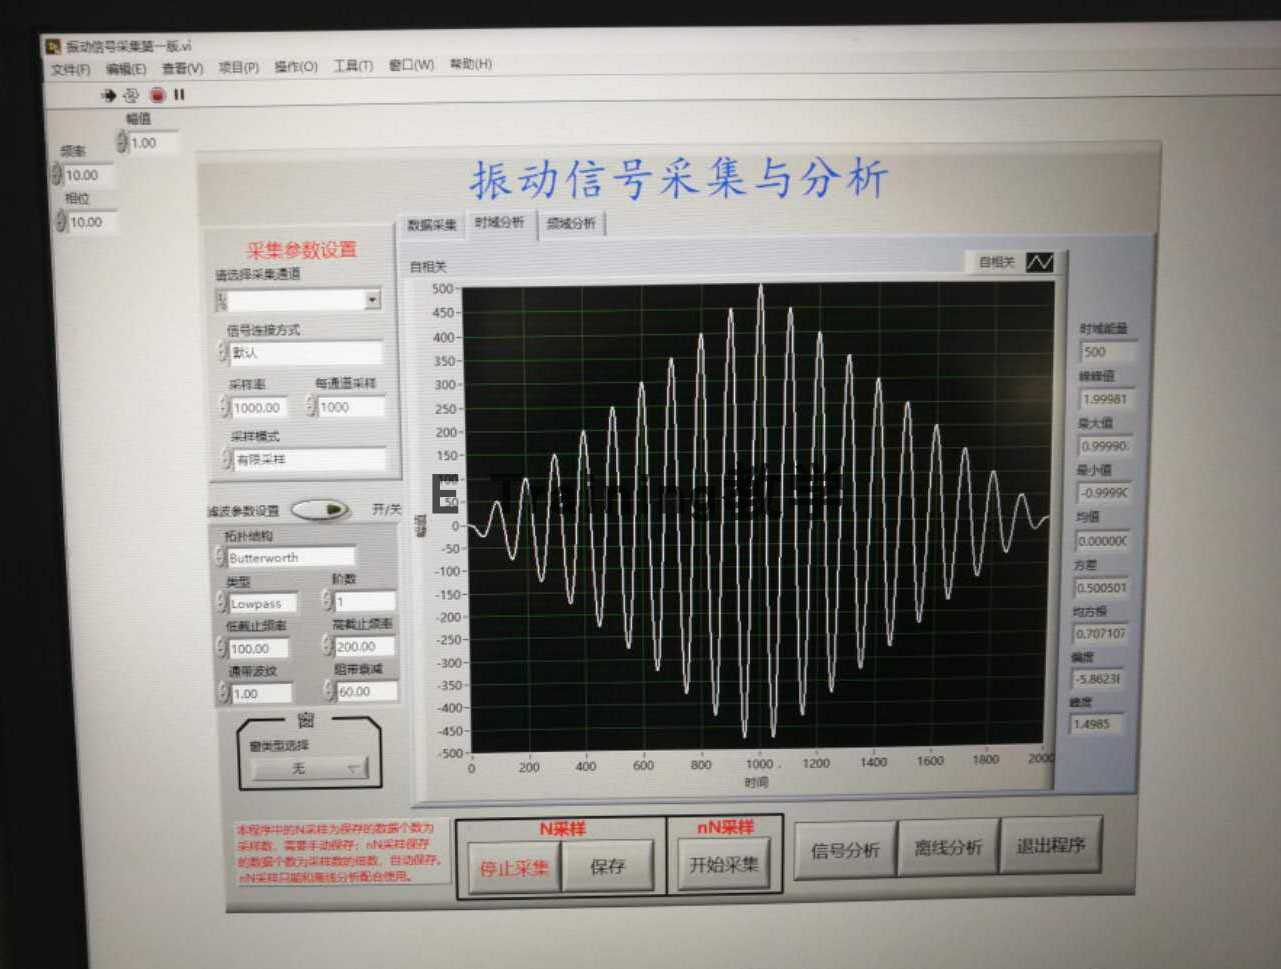The image size is (1281, 969).
Task: Open the 编辑(E) menu
Action: 126,69
